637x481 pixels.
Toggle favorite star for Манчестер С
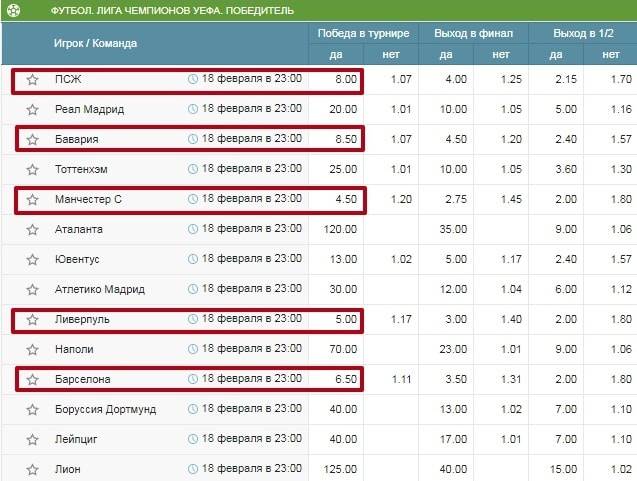(x=32, y=199)
